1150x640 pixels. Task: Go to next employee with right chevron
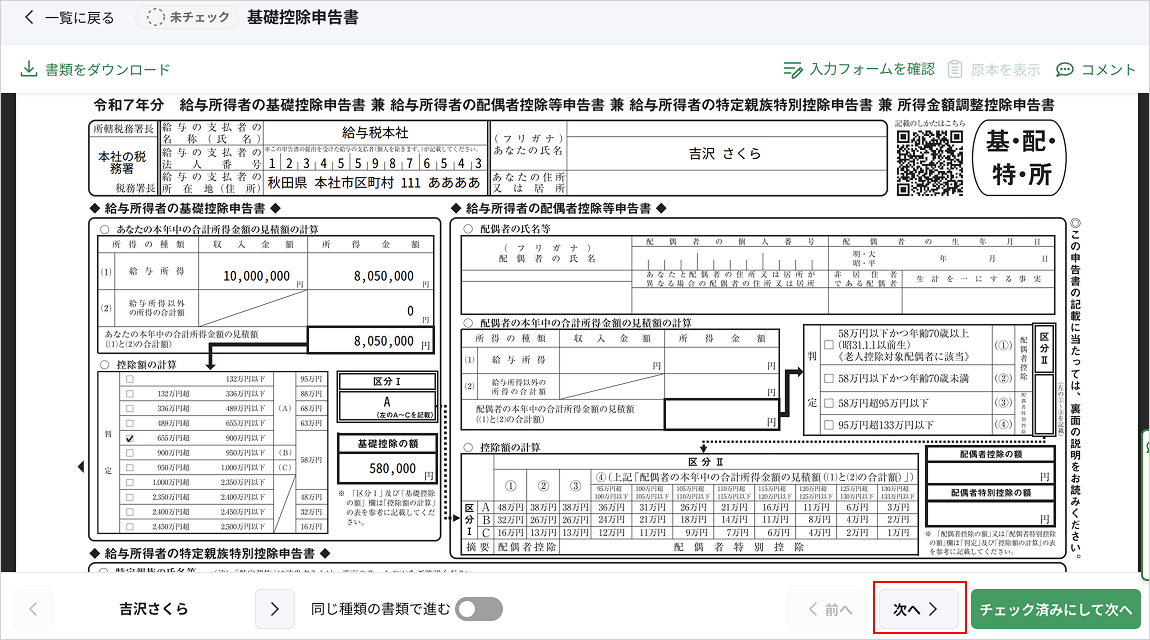(275, 609)
